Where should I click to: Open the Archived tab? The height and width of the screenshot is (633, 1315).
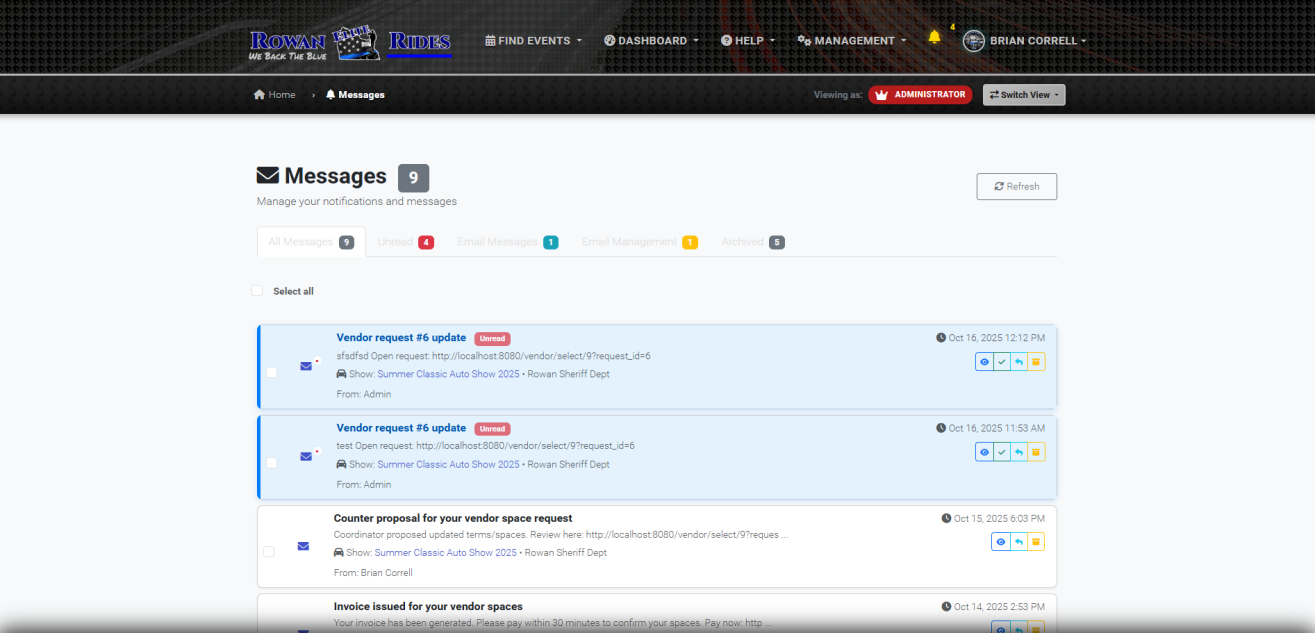coord(752,242)
